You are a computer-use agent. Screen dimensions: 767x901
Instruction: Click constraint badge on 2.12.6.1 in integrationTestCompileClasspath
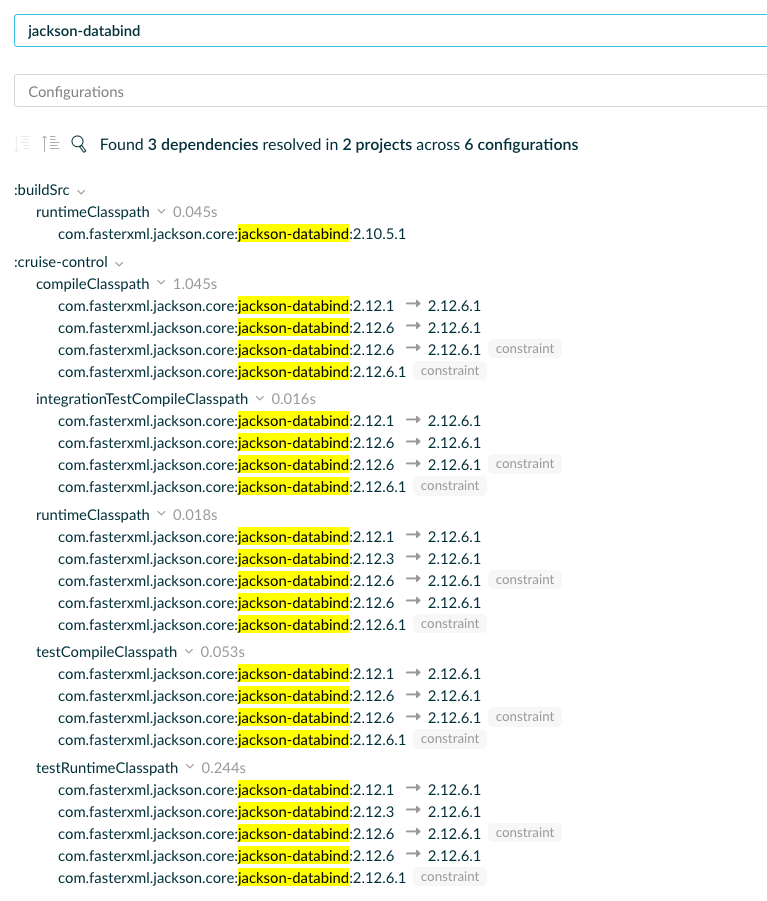pyautogui.click(x=449, y=486)
